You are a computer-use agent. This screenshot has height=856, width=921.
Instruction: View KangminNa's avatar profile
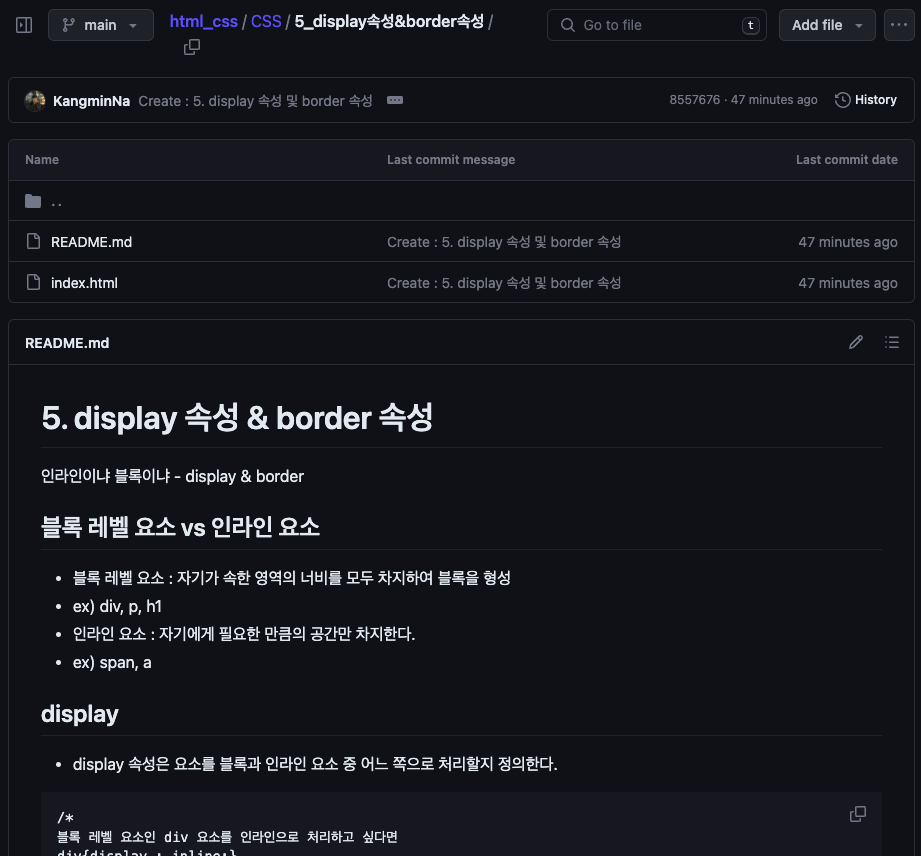click(35, 100)
